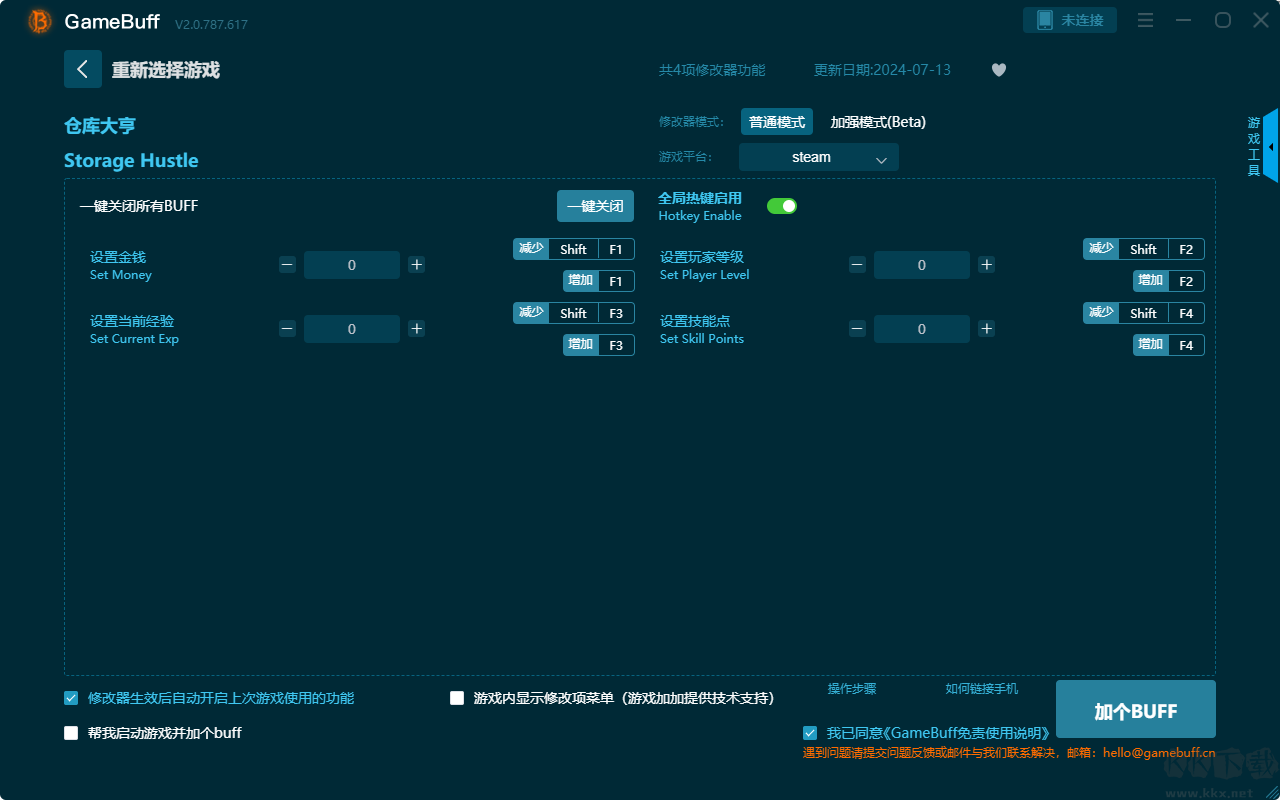The height and width of the screenshot is (800, 1280).
Task: Click the Set Current Exp value field
Action: [x=352, y=329]
